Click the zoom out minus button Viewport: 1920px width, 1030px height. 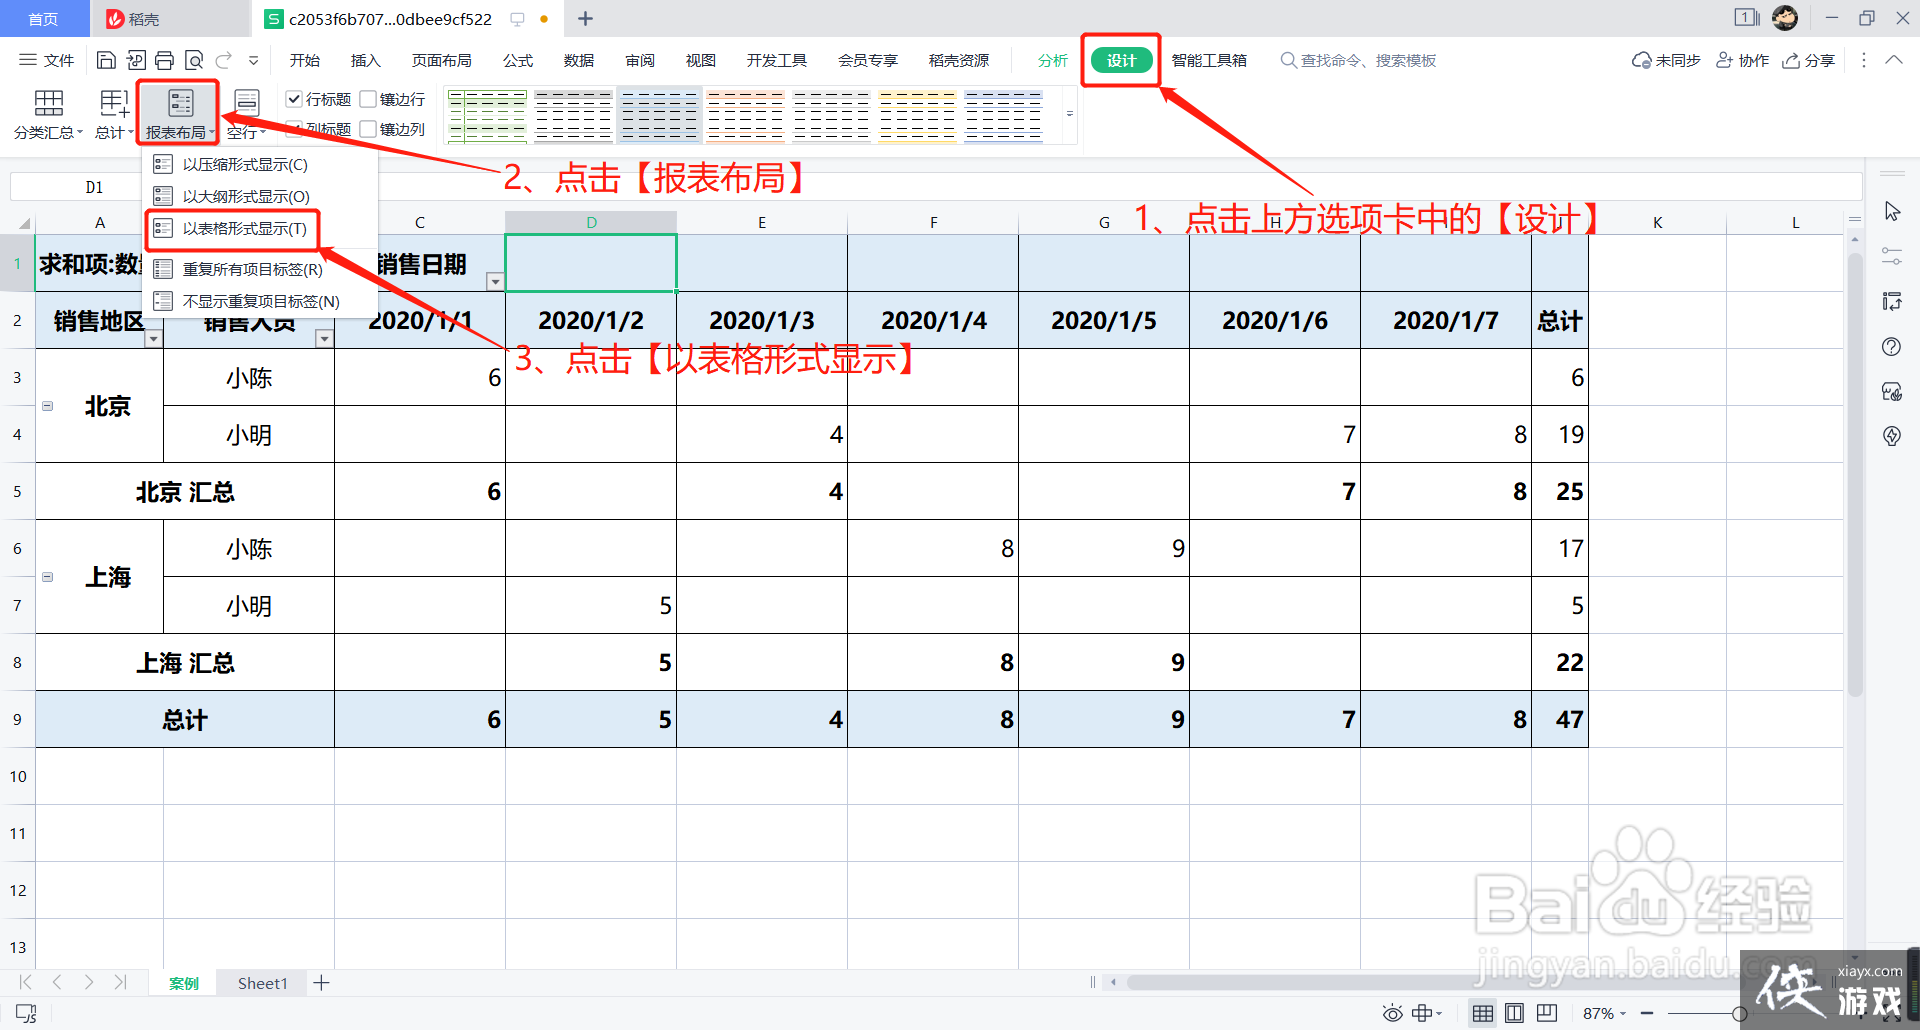point(1647,1013)
